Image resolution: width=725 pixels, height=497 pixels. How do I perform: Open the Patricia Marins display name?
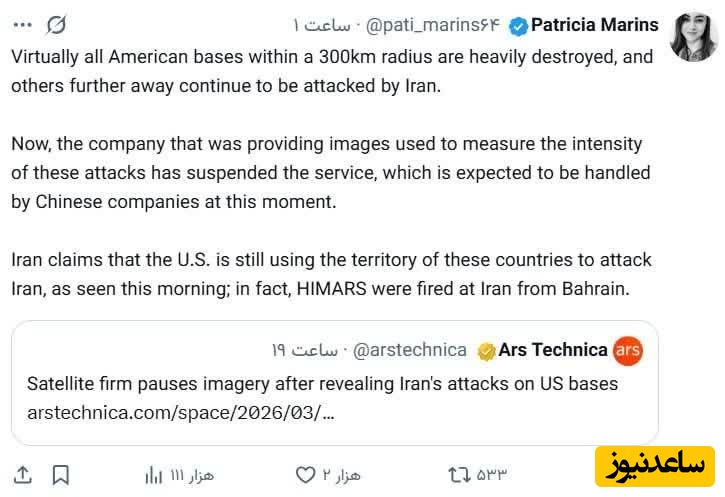595,25
